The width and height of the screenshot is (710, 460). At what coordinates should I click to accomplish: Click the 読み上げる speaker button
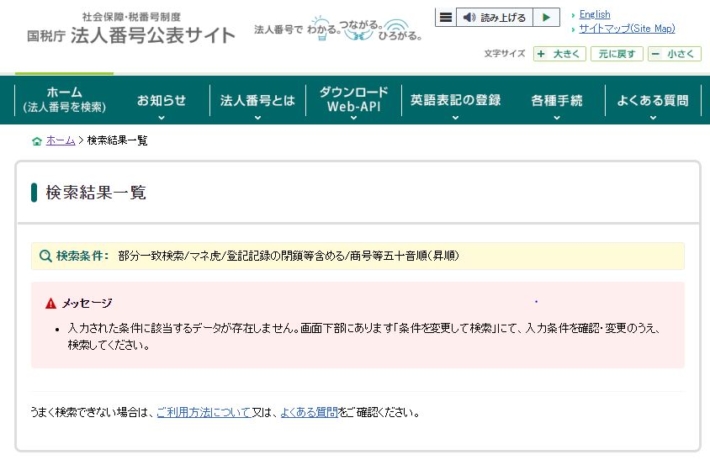(x=494, y=18)
